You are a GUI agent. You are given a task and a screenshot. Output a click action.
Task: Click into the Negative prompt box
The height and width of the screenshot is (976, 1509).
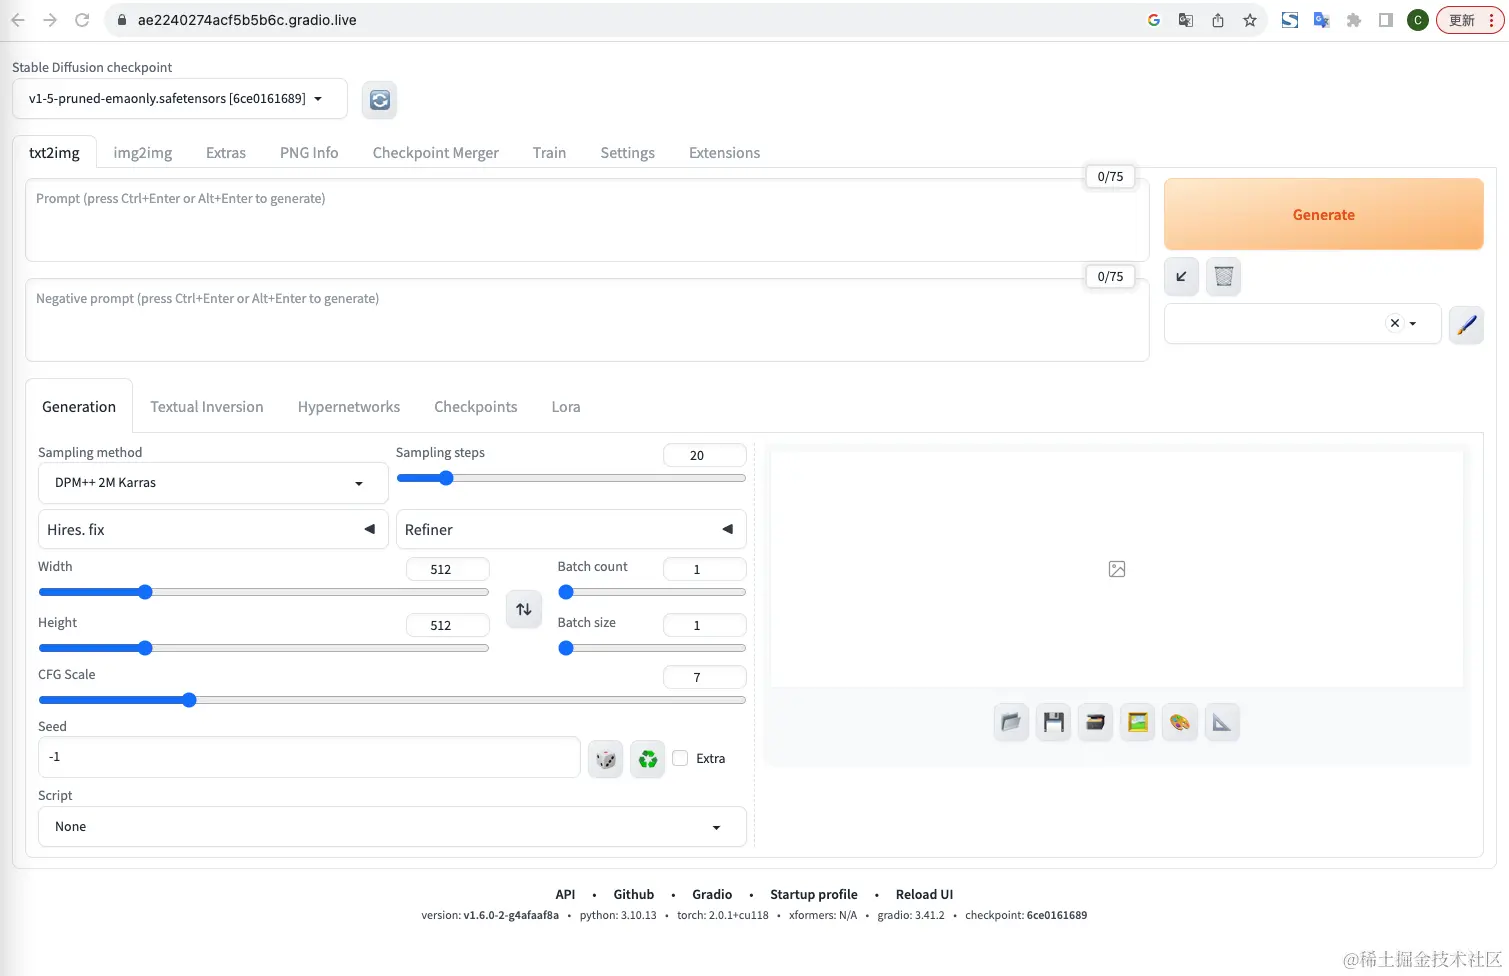[587, 320]
